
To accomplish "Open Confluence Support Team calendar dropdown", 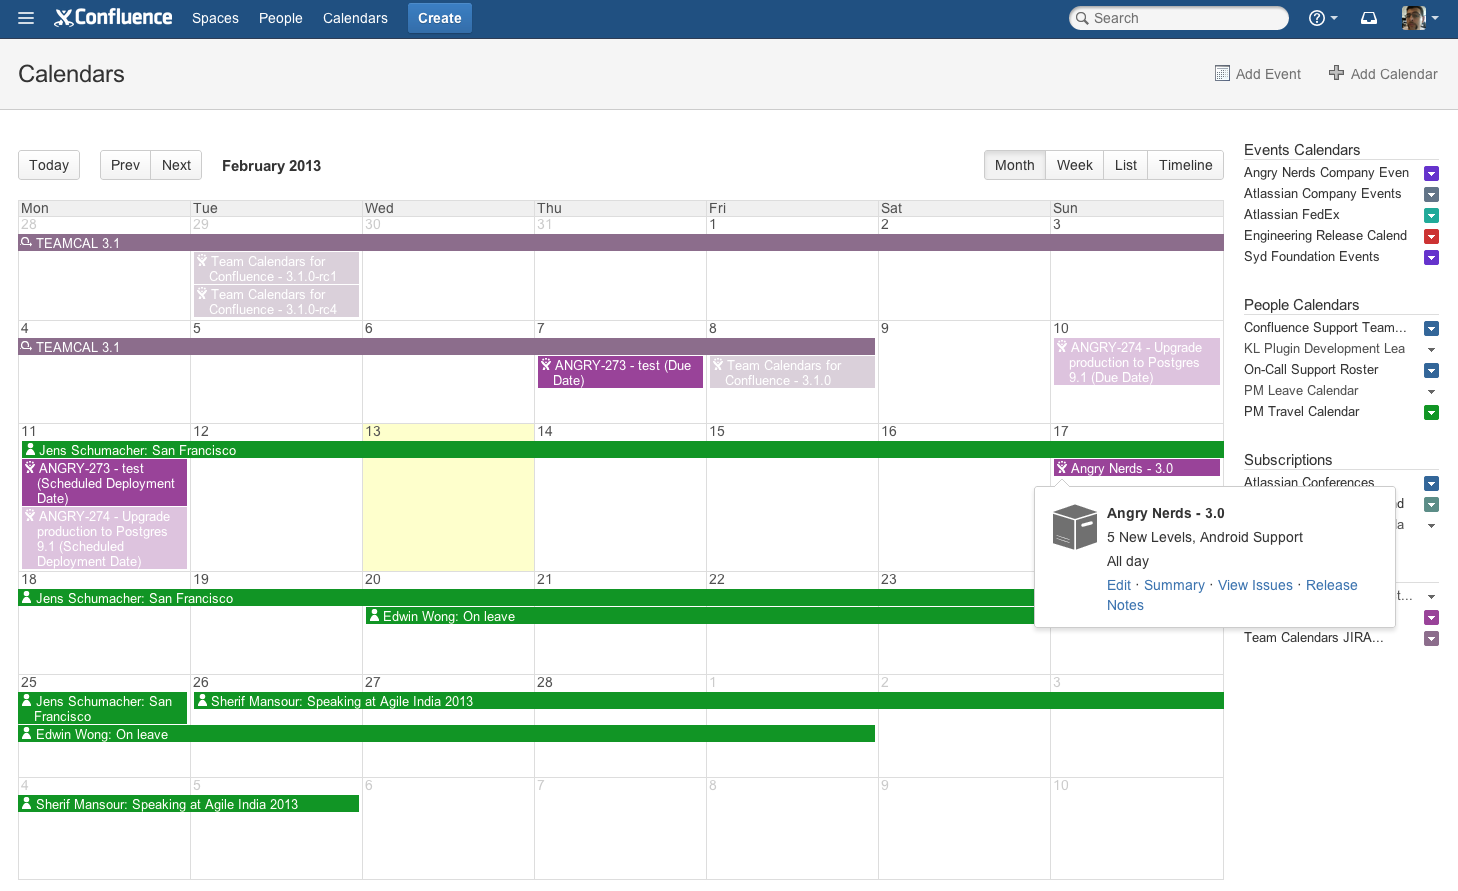I will tap(1431, 328).
